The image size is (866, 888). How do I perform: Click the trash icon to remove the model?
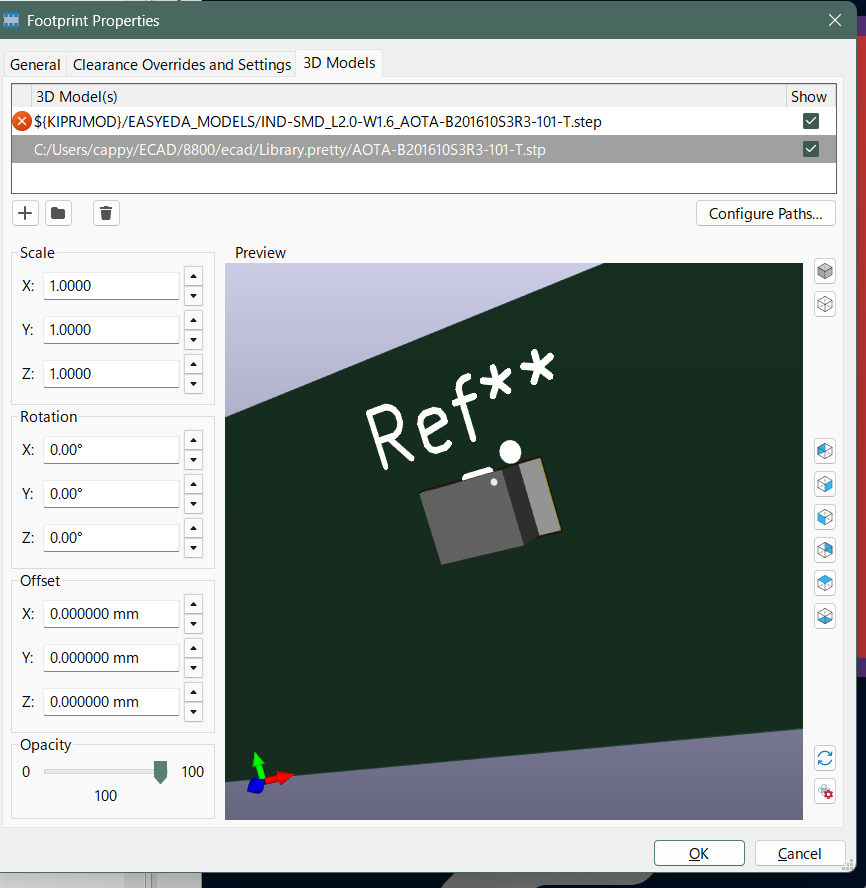click(x=107, y=213)
